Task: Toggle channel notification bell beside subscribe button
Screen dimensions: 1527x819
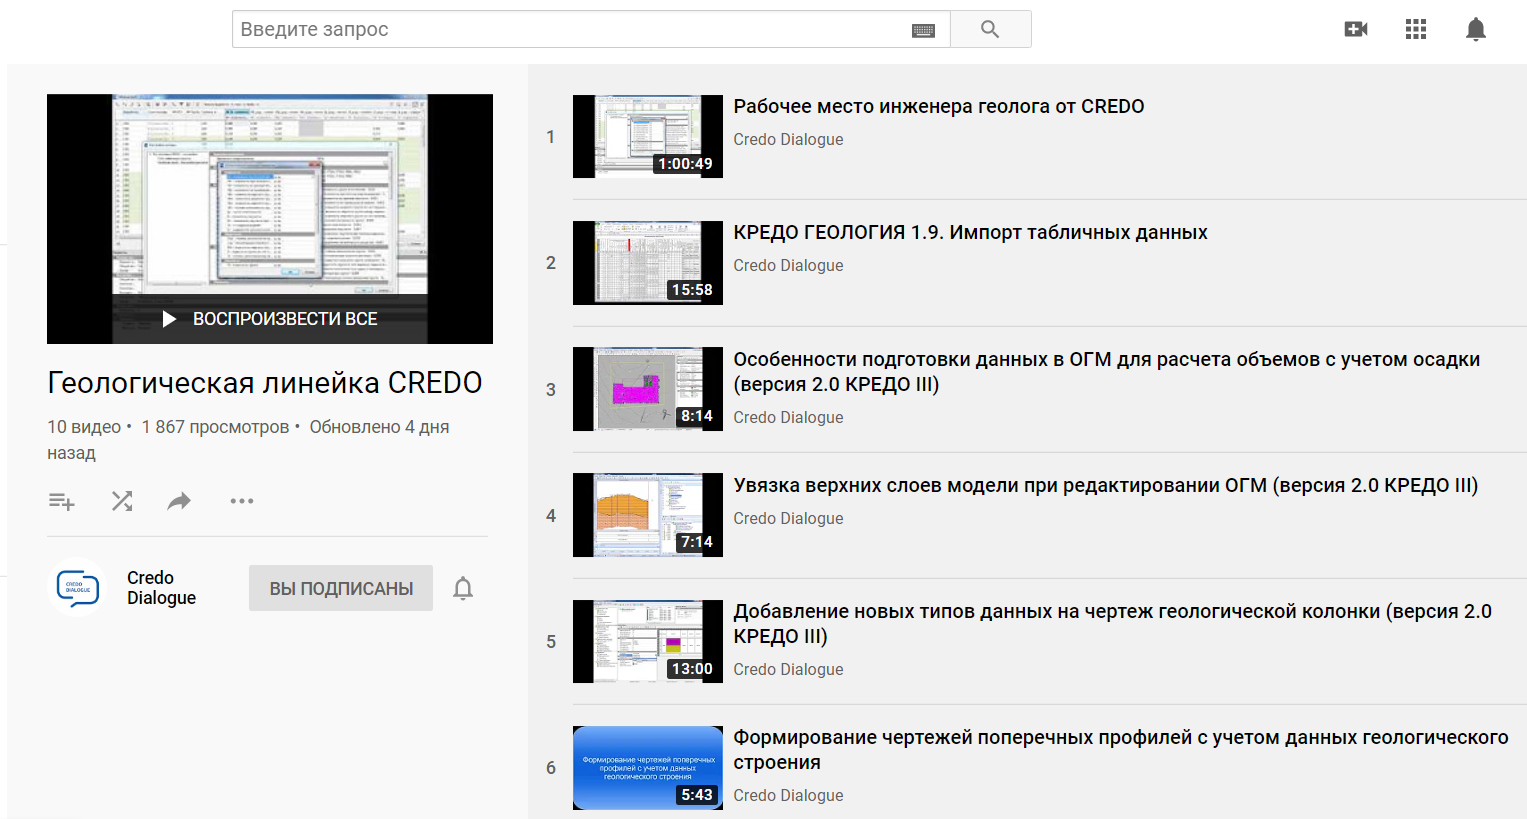Action: (463, 588)
